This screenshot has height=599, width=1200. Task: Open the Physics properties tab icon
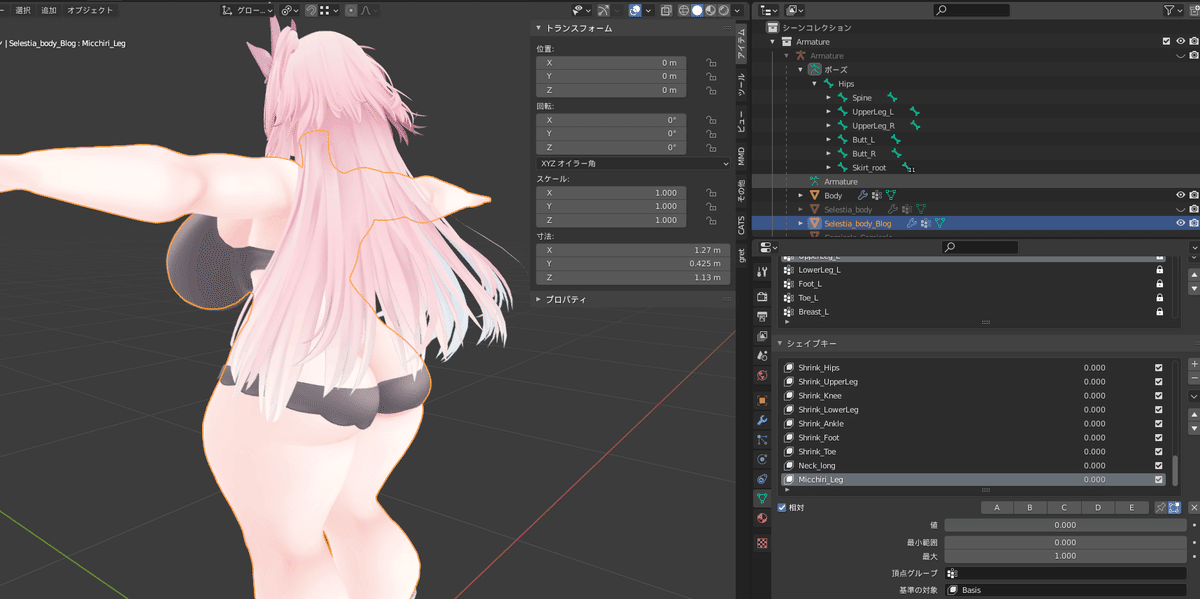click(762, 459)
